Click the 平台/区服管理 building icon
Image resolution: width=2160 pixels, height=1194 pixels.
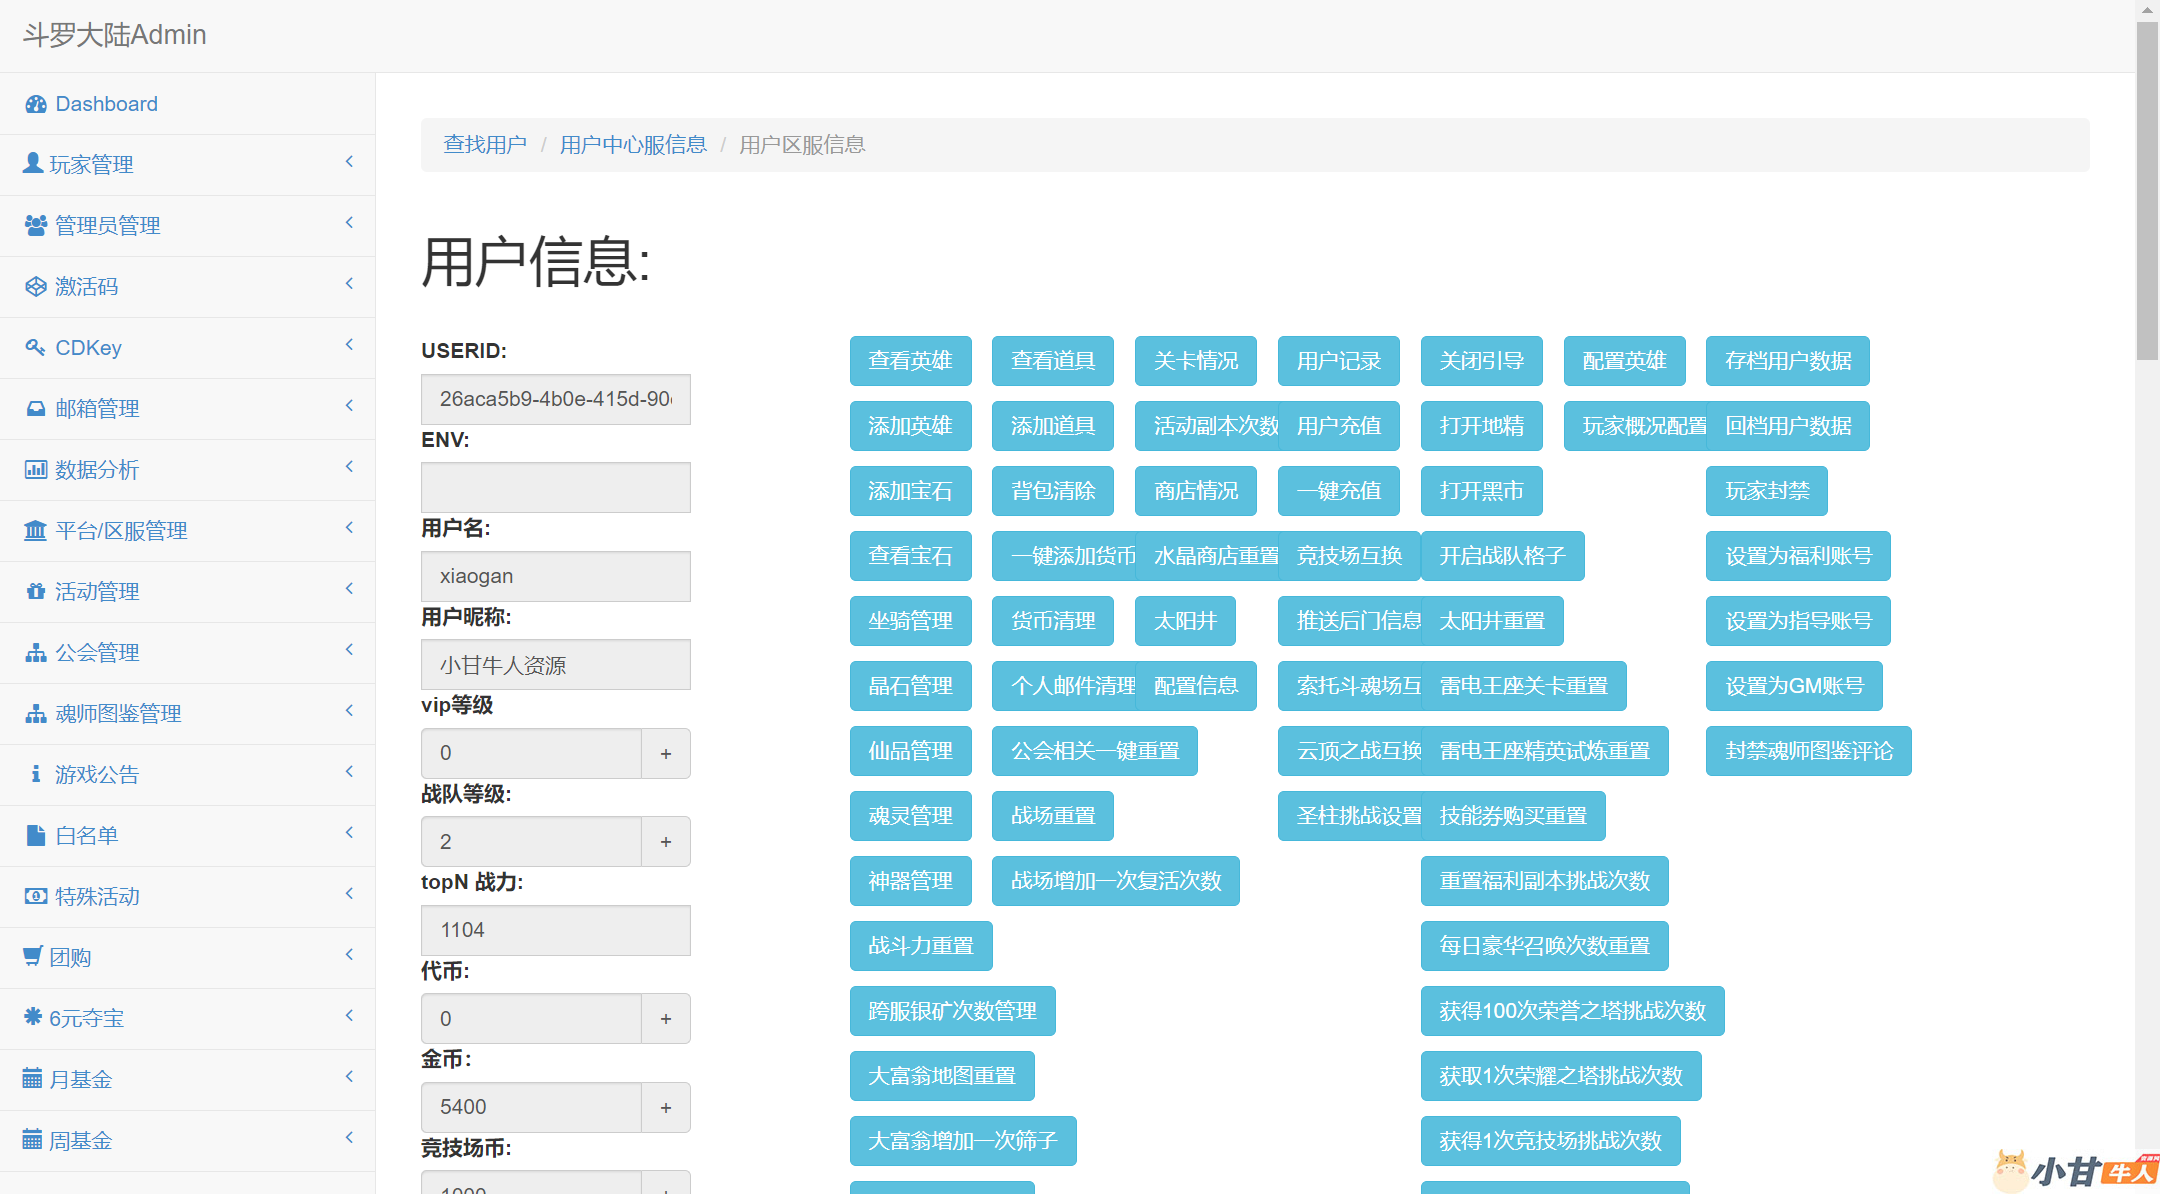click(x=36, y=530)
